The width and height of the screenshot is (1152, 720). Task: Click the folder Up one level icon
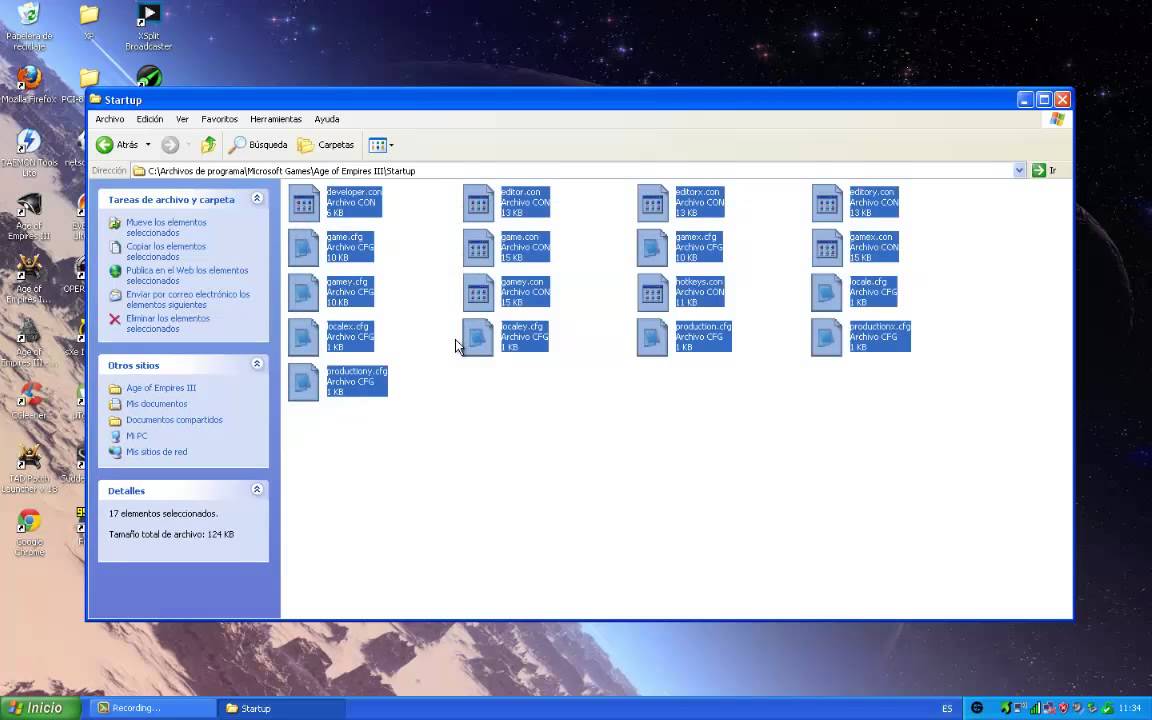click(209, 145)
